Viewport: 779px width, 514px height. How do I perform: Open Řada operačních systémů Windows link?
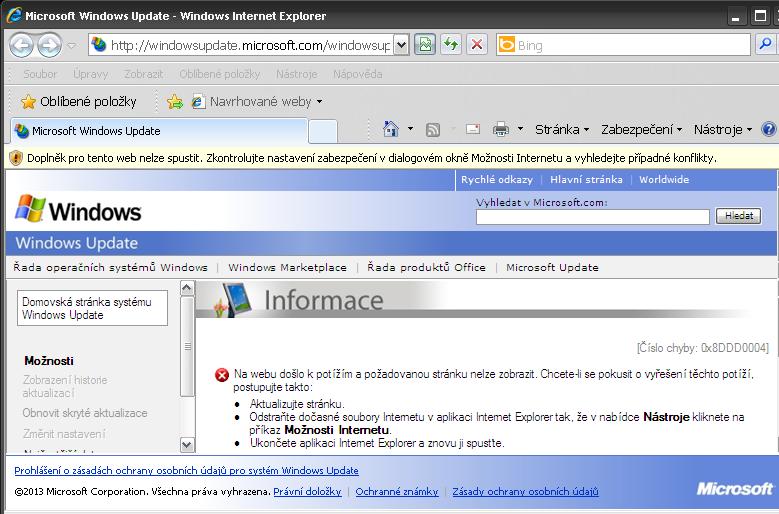(x=110, y=267)
